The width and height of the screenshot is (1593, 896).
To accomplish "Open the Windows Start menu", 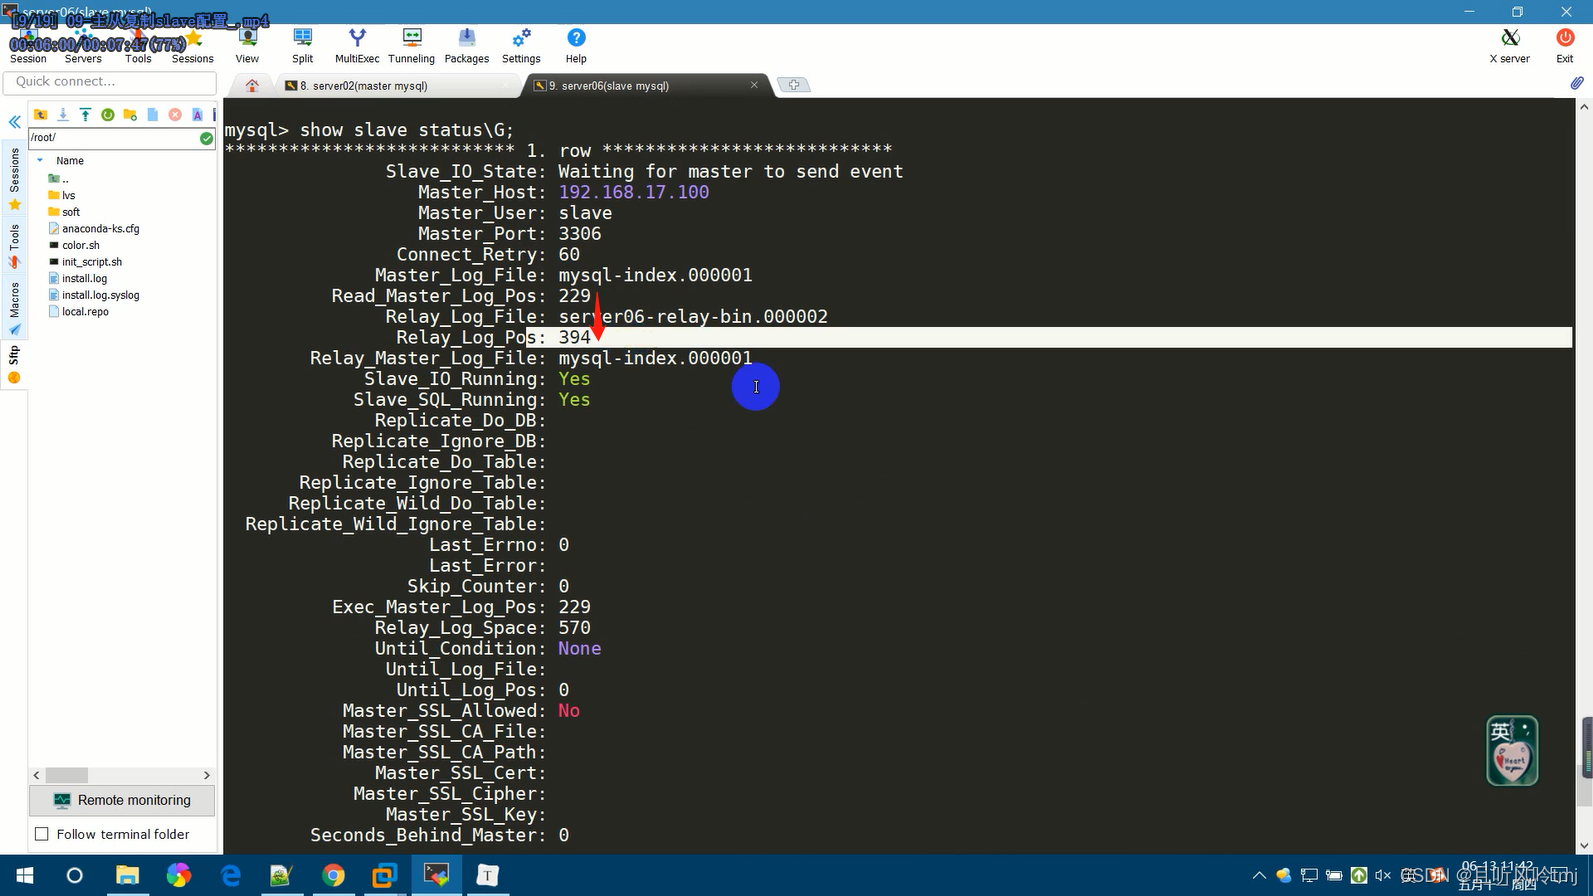I will [x=24, y=876].
